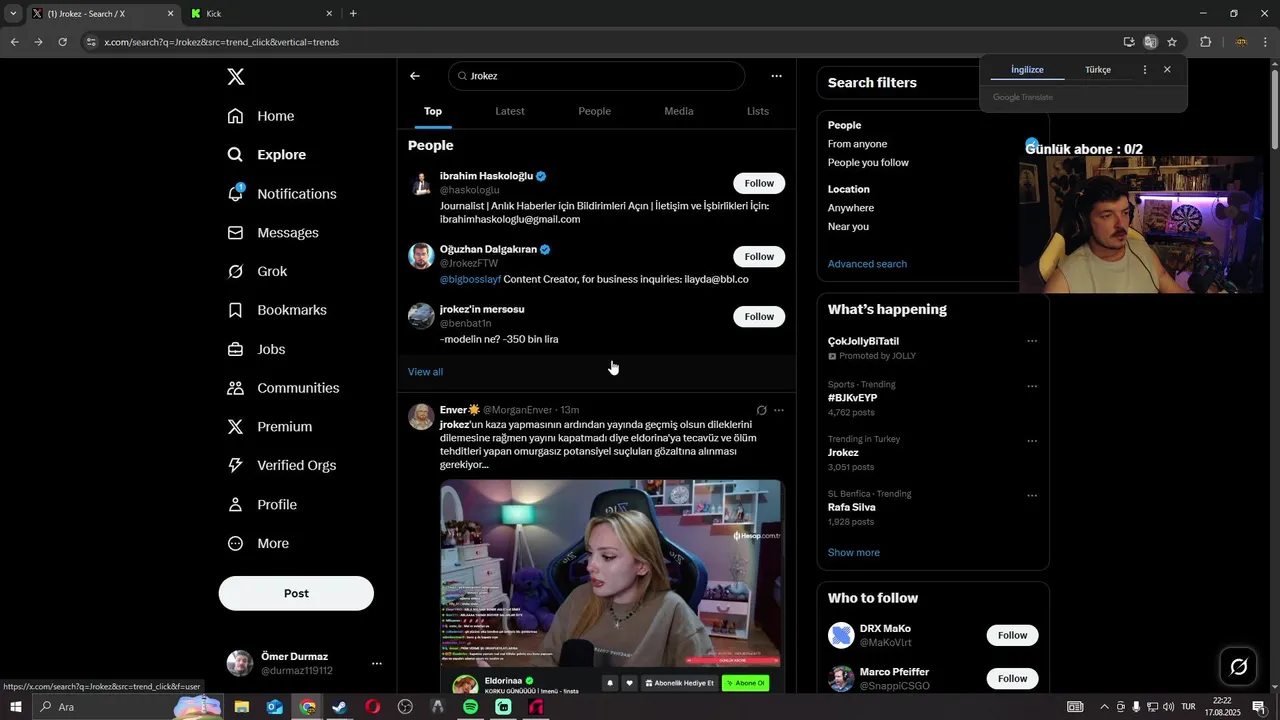Expand the More menu in sidebar

pyautogui.click(x=258, y=544)
